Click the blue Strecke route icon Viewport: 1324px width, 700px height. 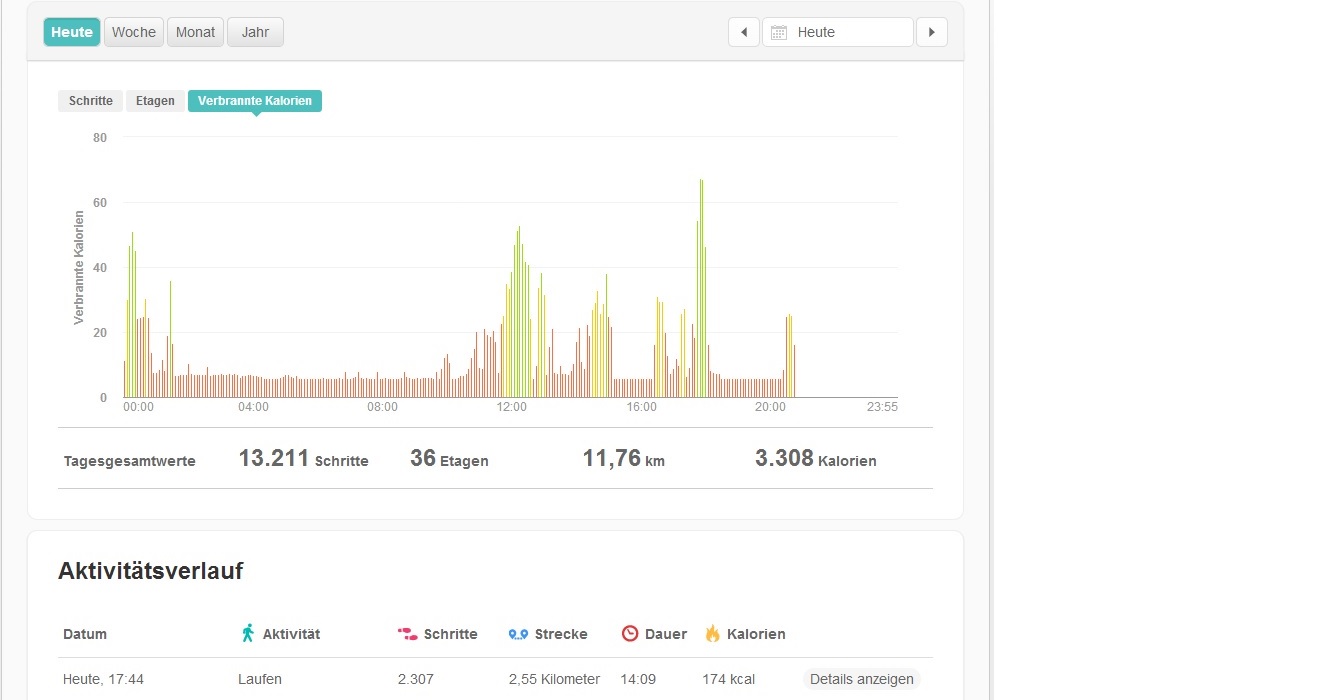[518, 634]
